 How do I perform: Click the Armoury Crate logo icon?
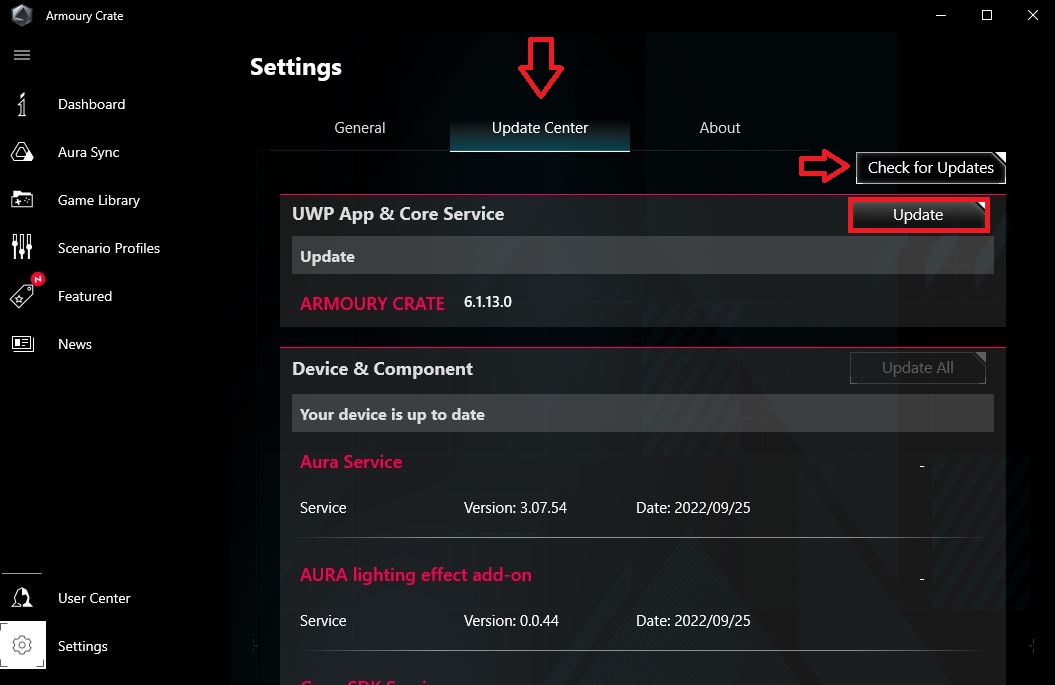click(22, 16)
